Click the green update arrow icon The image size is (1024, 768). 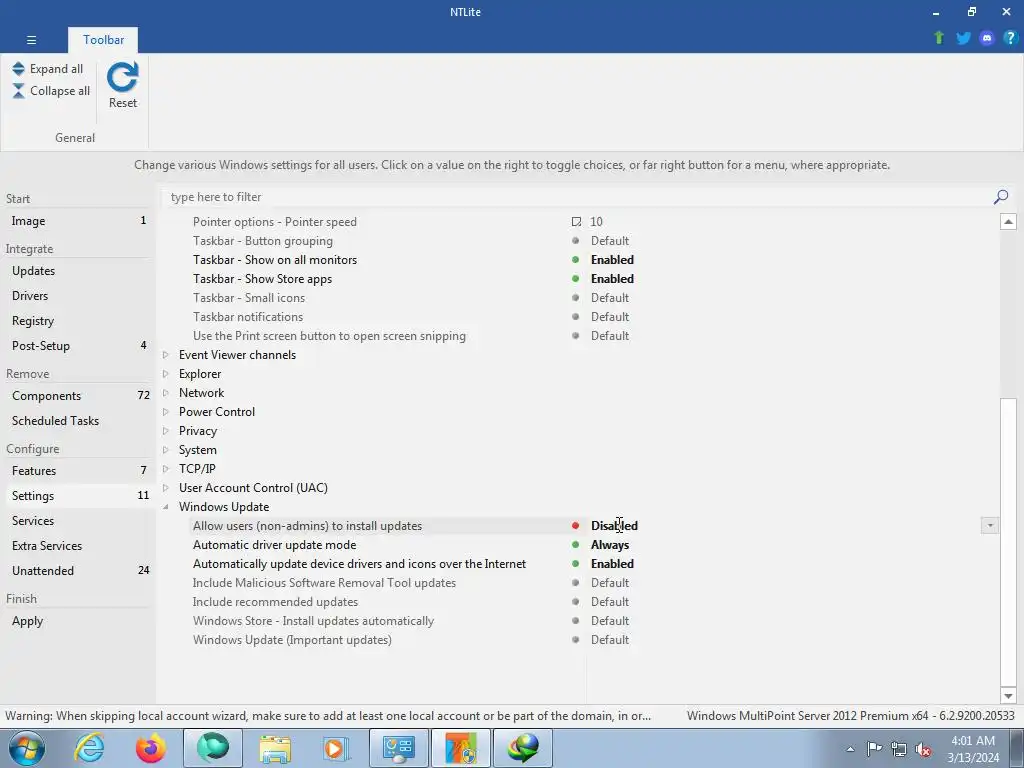[939, 38]
